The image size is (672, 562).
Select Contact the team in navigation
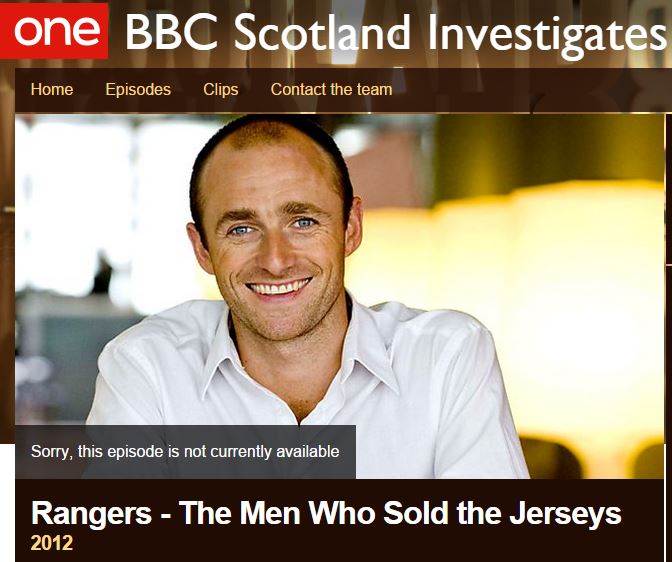click(331, 90)
